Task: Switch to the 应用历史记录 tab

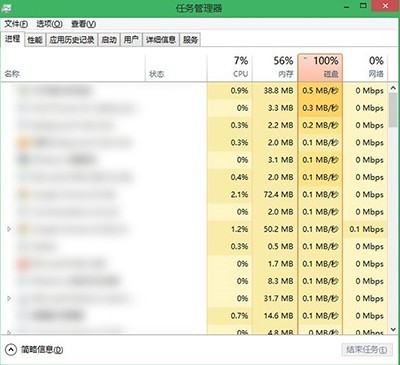Action: point(72,40)
